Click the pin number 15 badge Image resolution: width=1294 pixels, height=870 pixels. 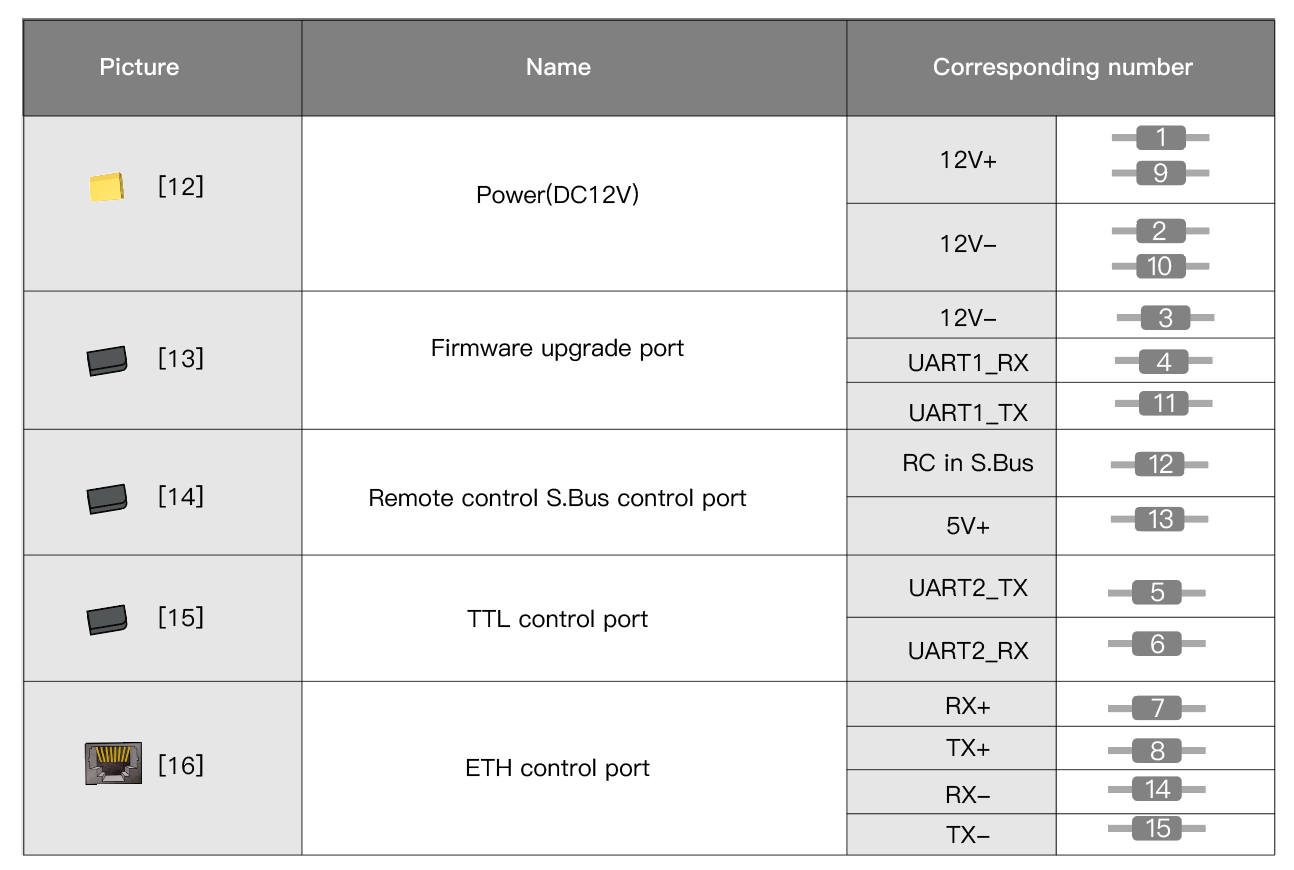click(1157, 829)
